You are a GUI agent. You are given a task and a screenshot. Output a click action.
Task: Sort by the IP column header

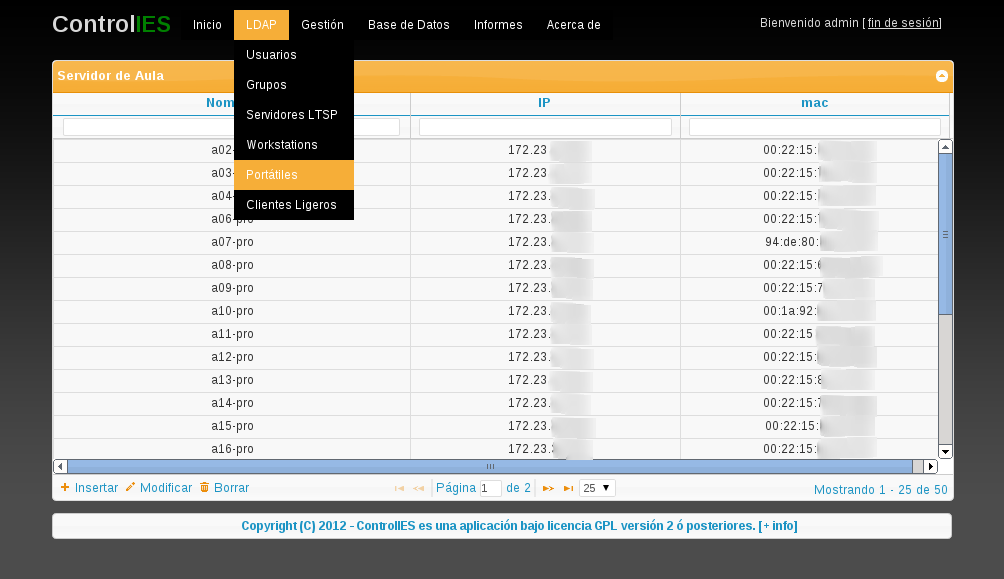(x=544, y=103)
